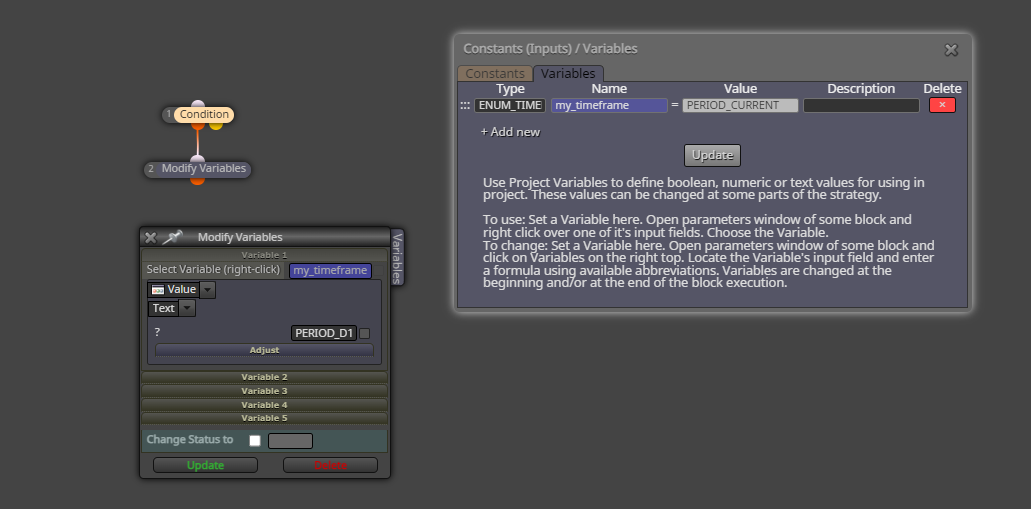The width and height of the screenshot is (1031, 509).
Task: Switch to the Constants tab
Action: tap(495, 74)
